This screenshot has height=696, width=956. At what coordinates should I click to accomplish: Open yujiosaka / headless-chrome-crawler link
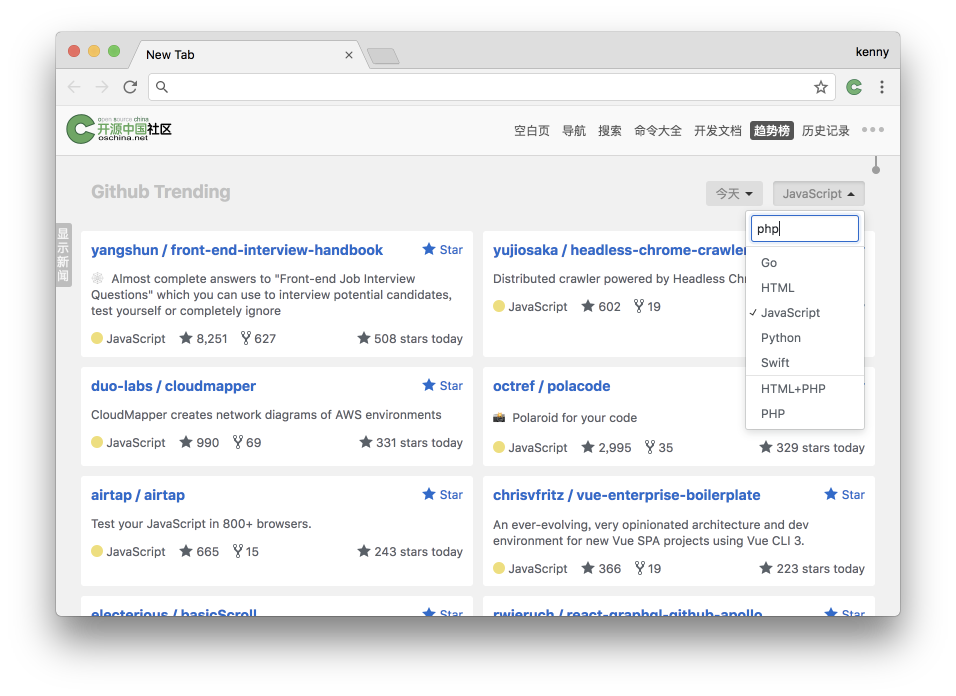(619, 250)
